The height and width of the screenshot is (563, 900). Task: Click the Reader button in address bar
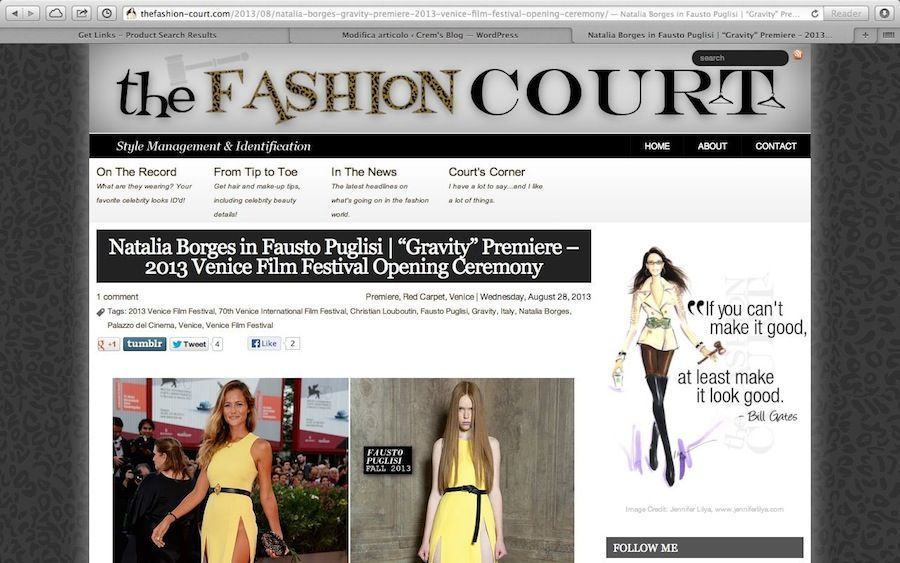tap(846, 13)
